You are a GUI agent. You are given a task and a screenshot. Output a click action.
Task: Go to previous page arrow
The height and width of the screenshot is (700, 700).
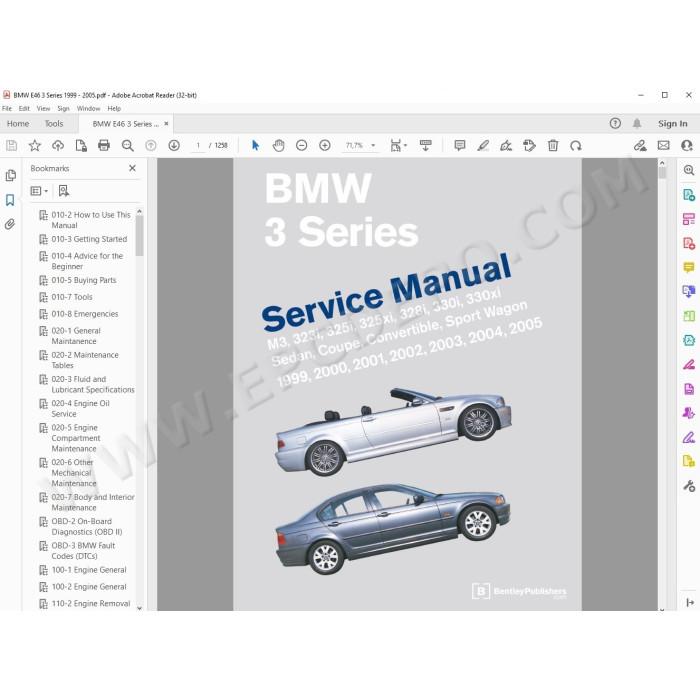pyautogui.click(x=151, y=146)
